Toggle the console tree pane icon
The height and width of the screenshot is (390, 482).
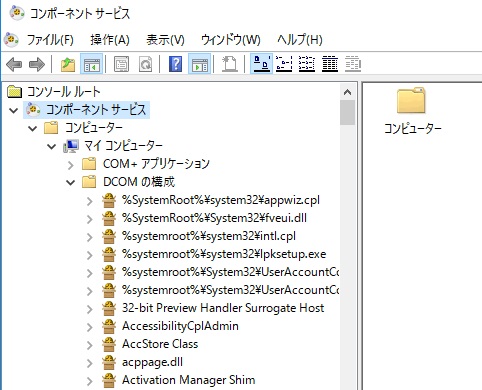click(91, 64)
